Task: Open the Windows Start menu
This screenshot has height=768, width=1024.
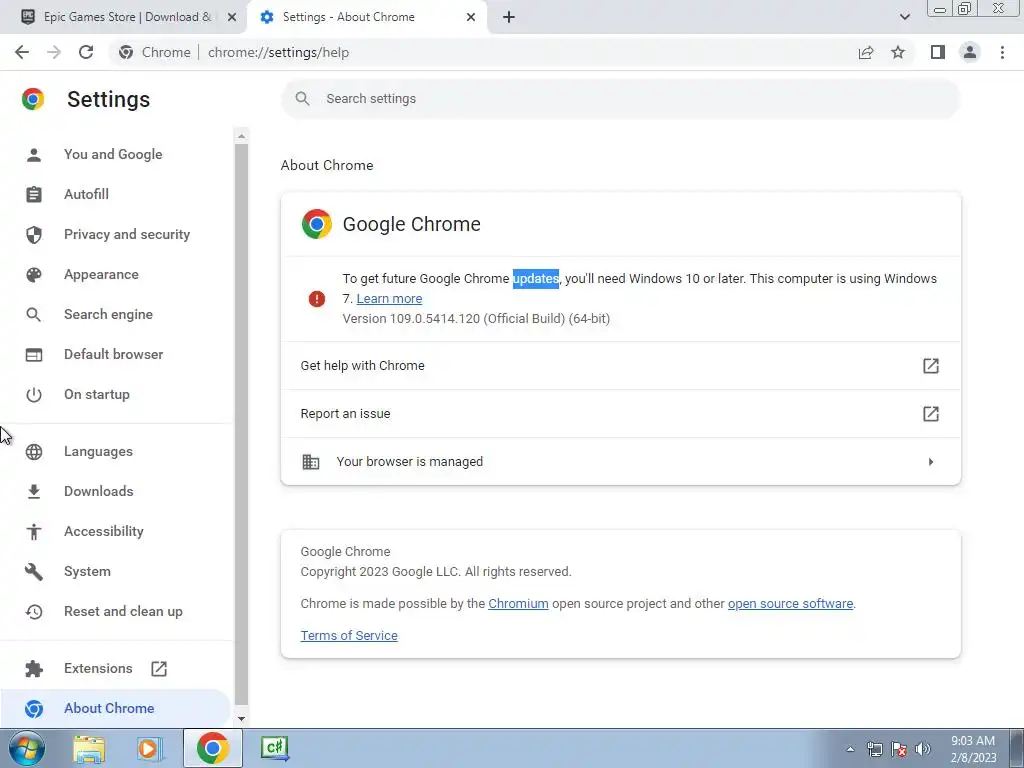Action: pos(27,748)
